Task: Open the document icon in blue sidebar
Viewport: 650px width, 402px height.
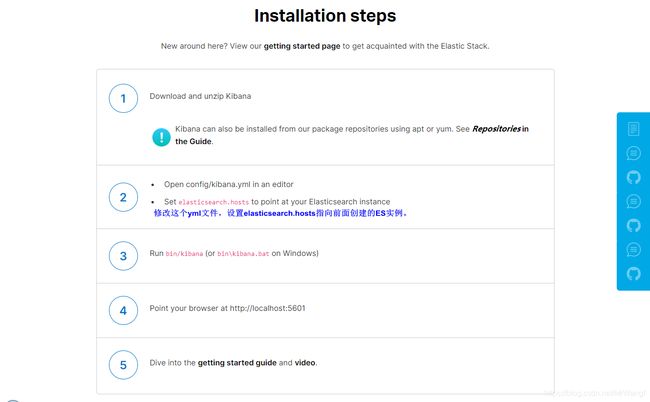Action: click(633, 129)
